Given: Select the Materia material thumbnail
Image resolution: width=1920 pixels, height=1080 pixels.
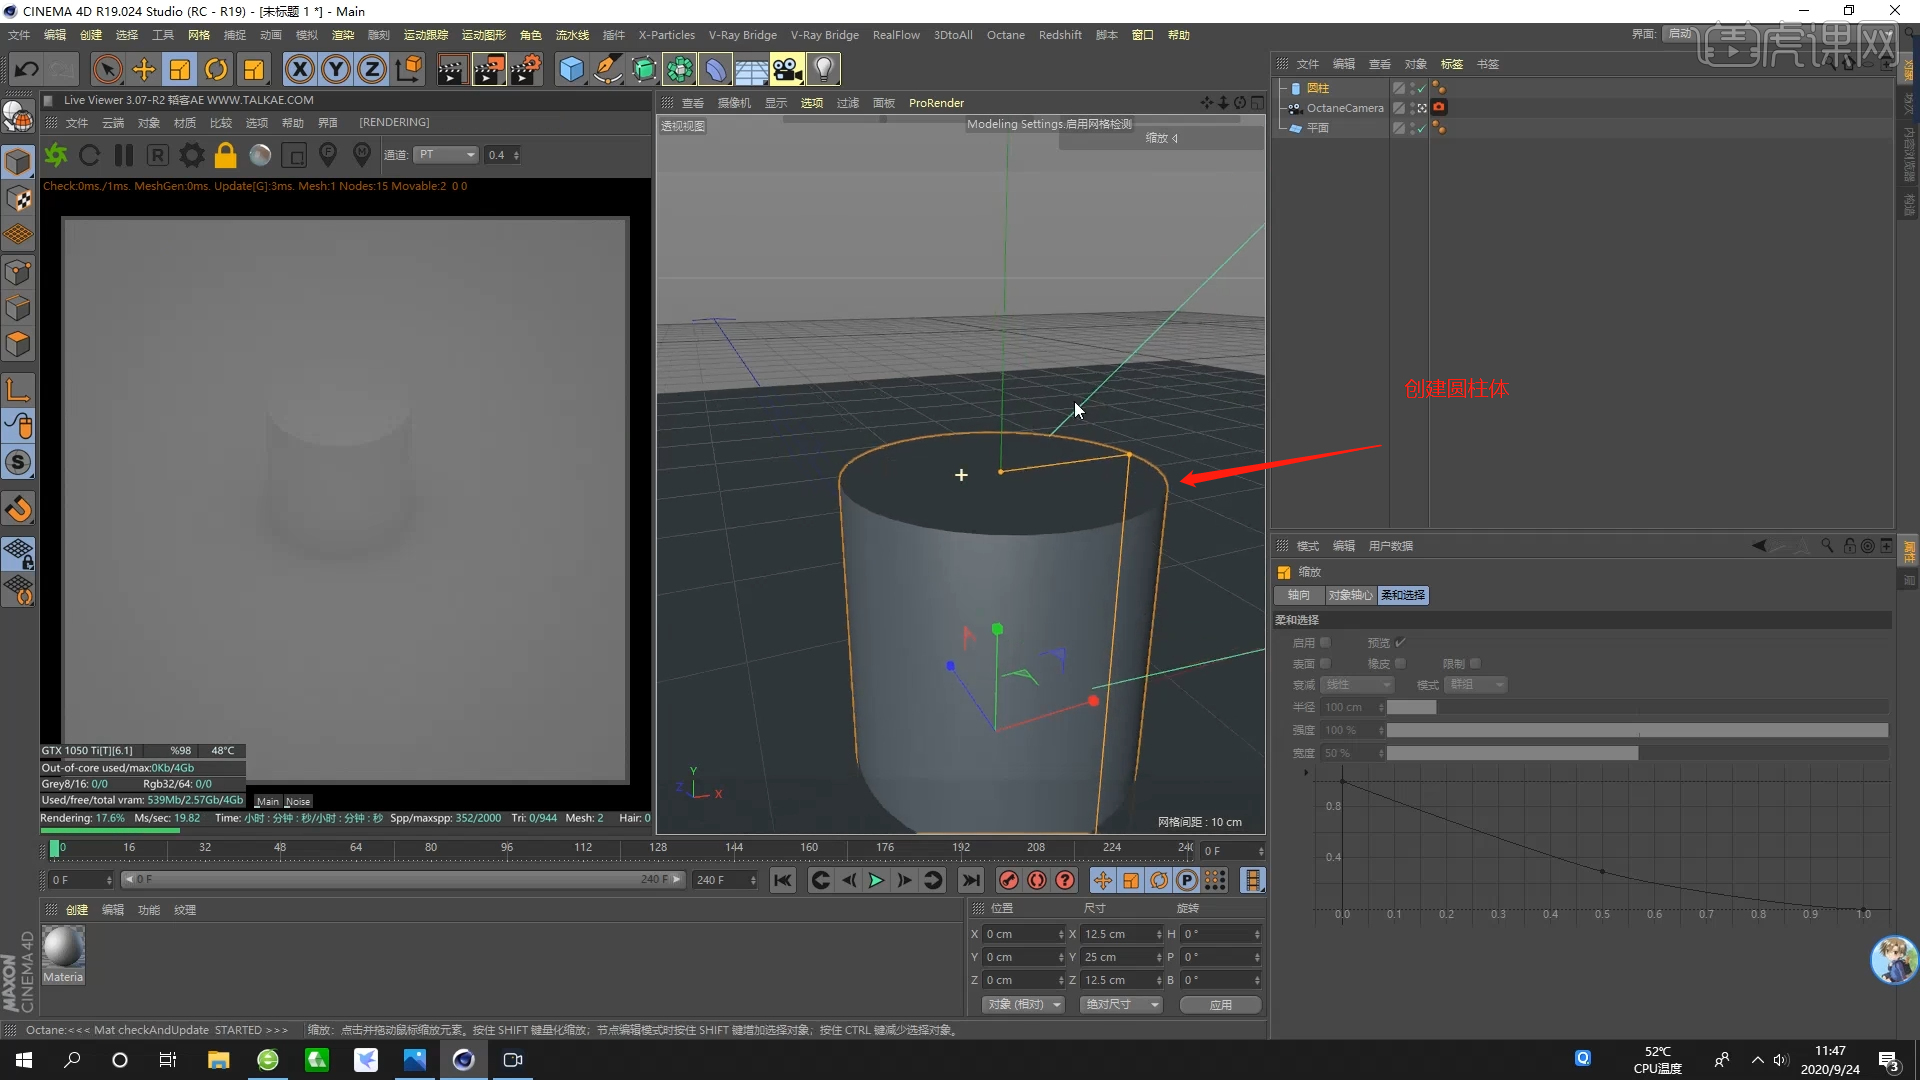Looking at the screenshot, I should coord(63,955).
